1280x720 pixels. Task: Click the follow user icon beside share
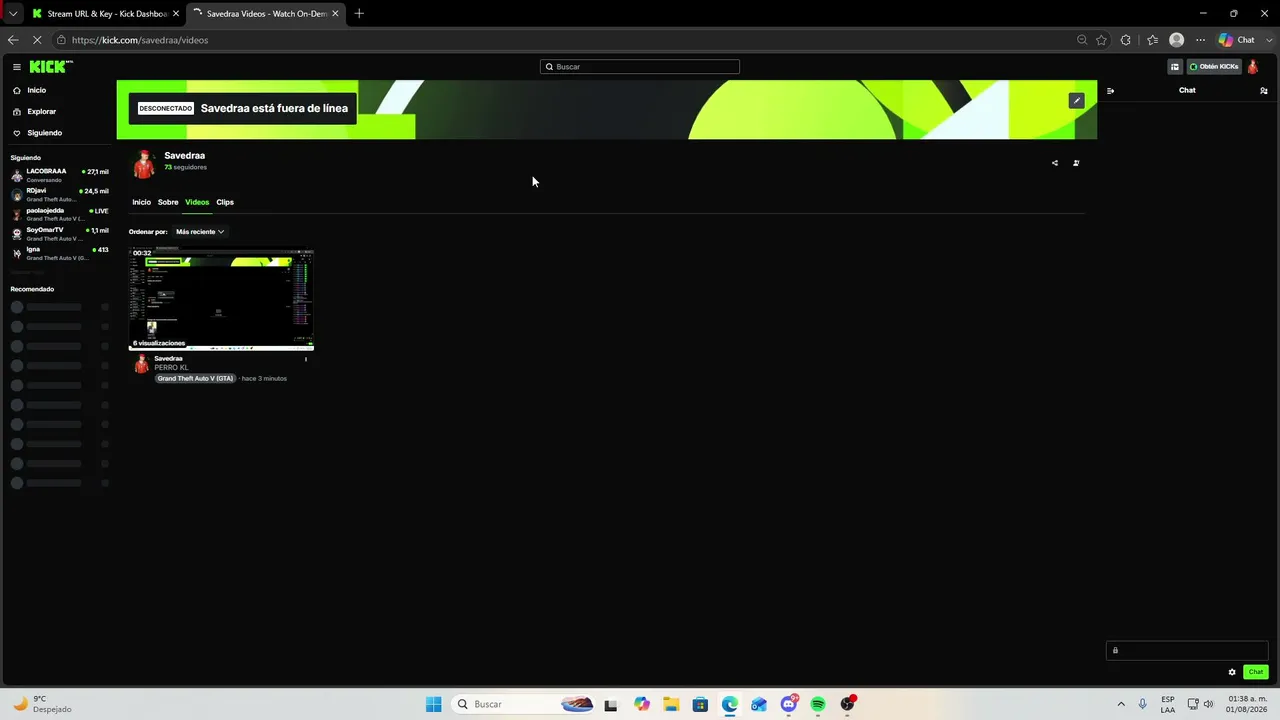tap(1076, 163)
